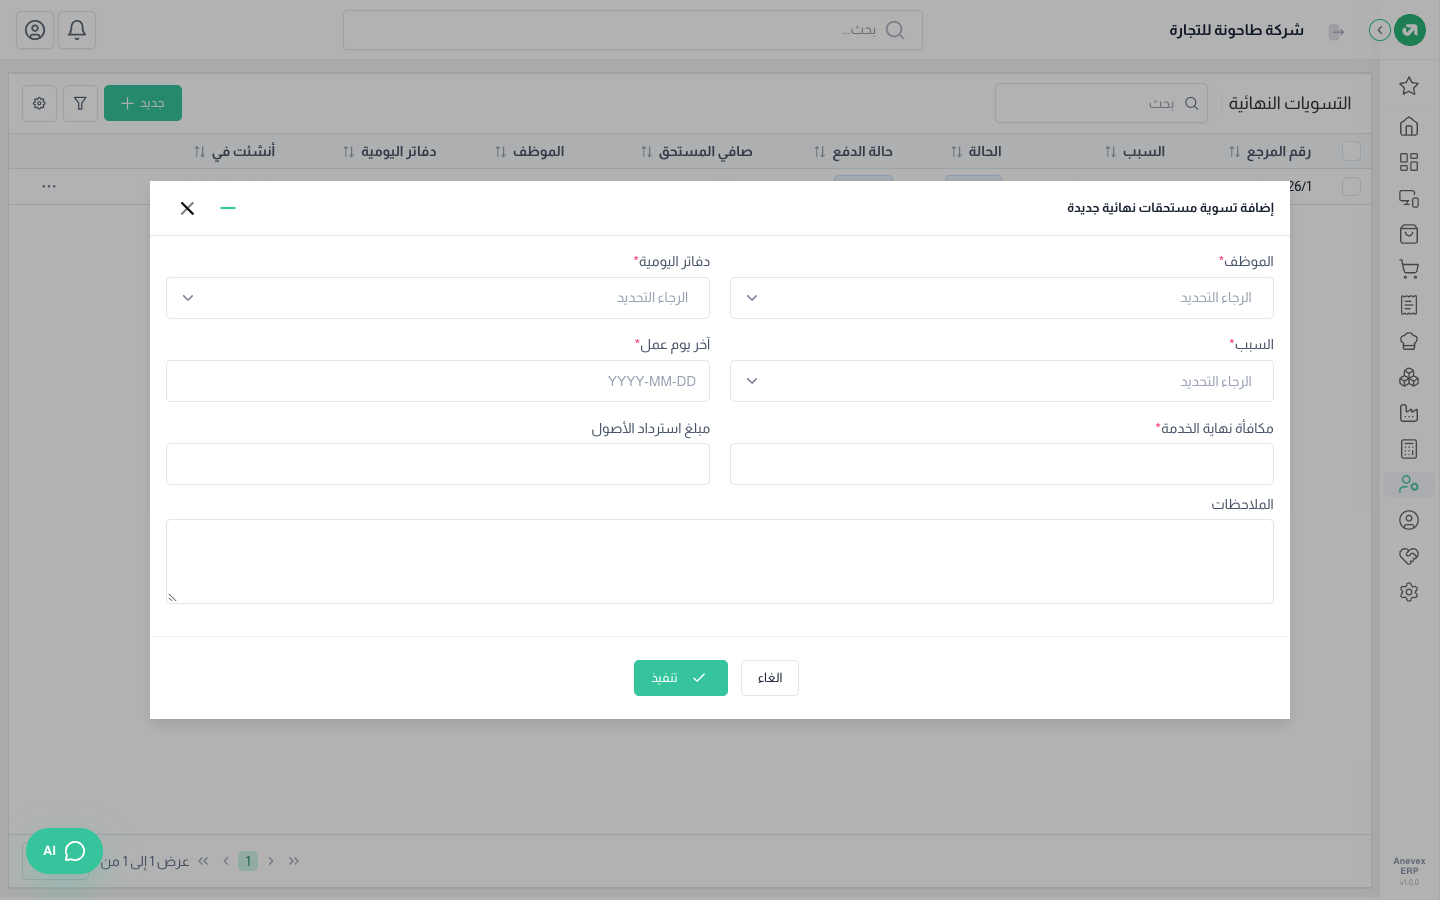Screen dimensions: 1440x900
Task: Click the logout arrow icon beside company name
Action: click(x=1336, y=32)
